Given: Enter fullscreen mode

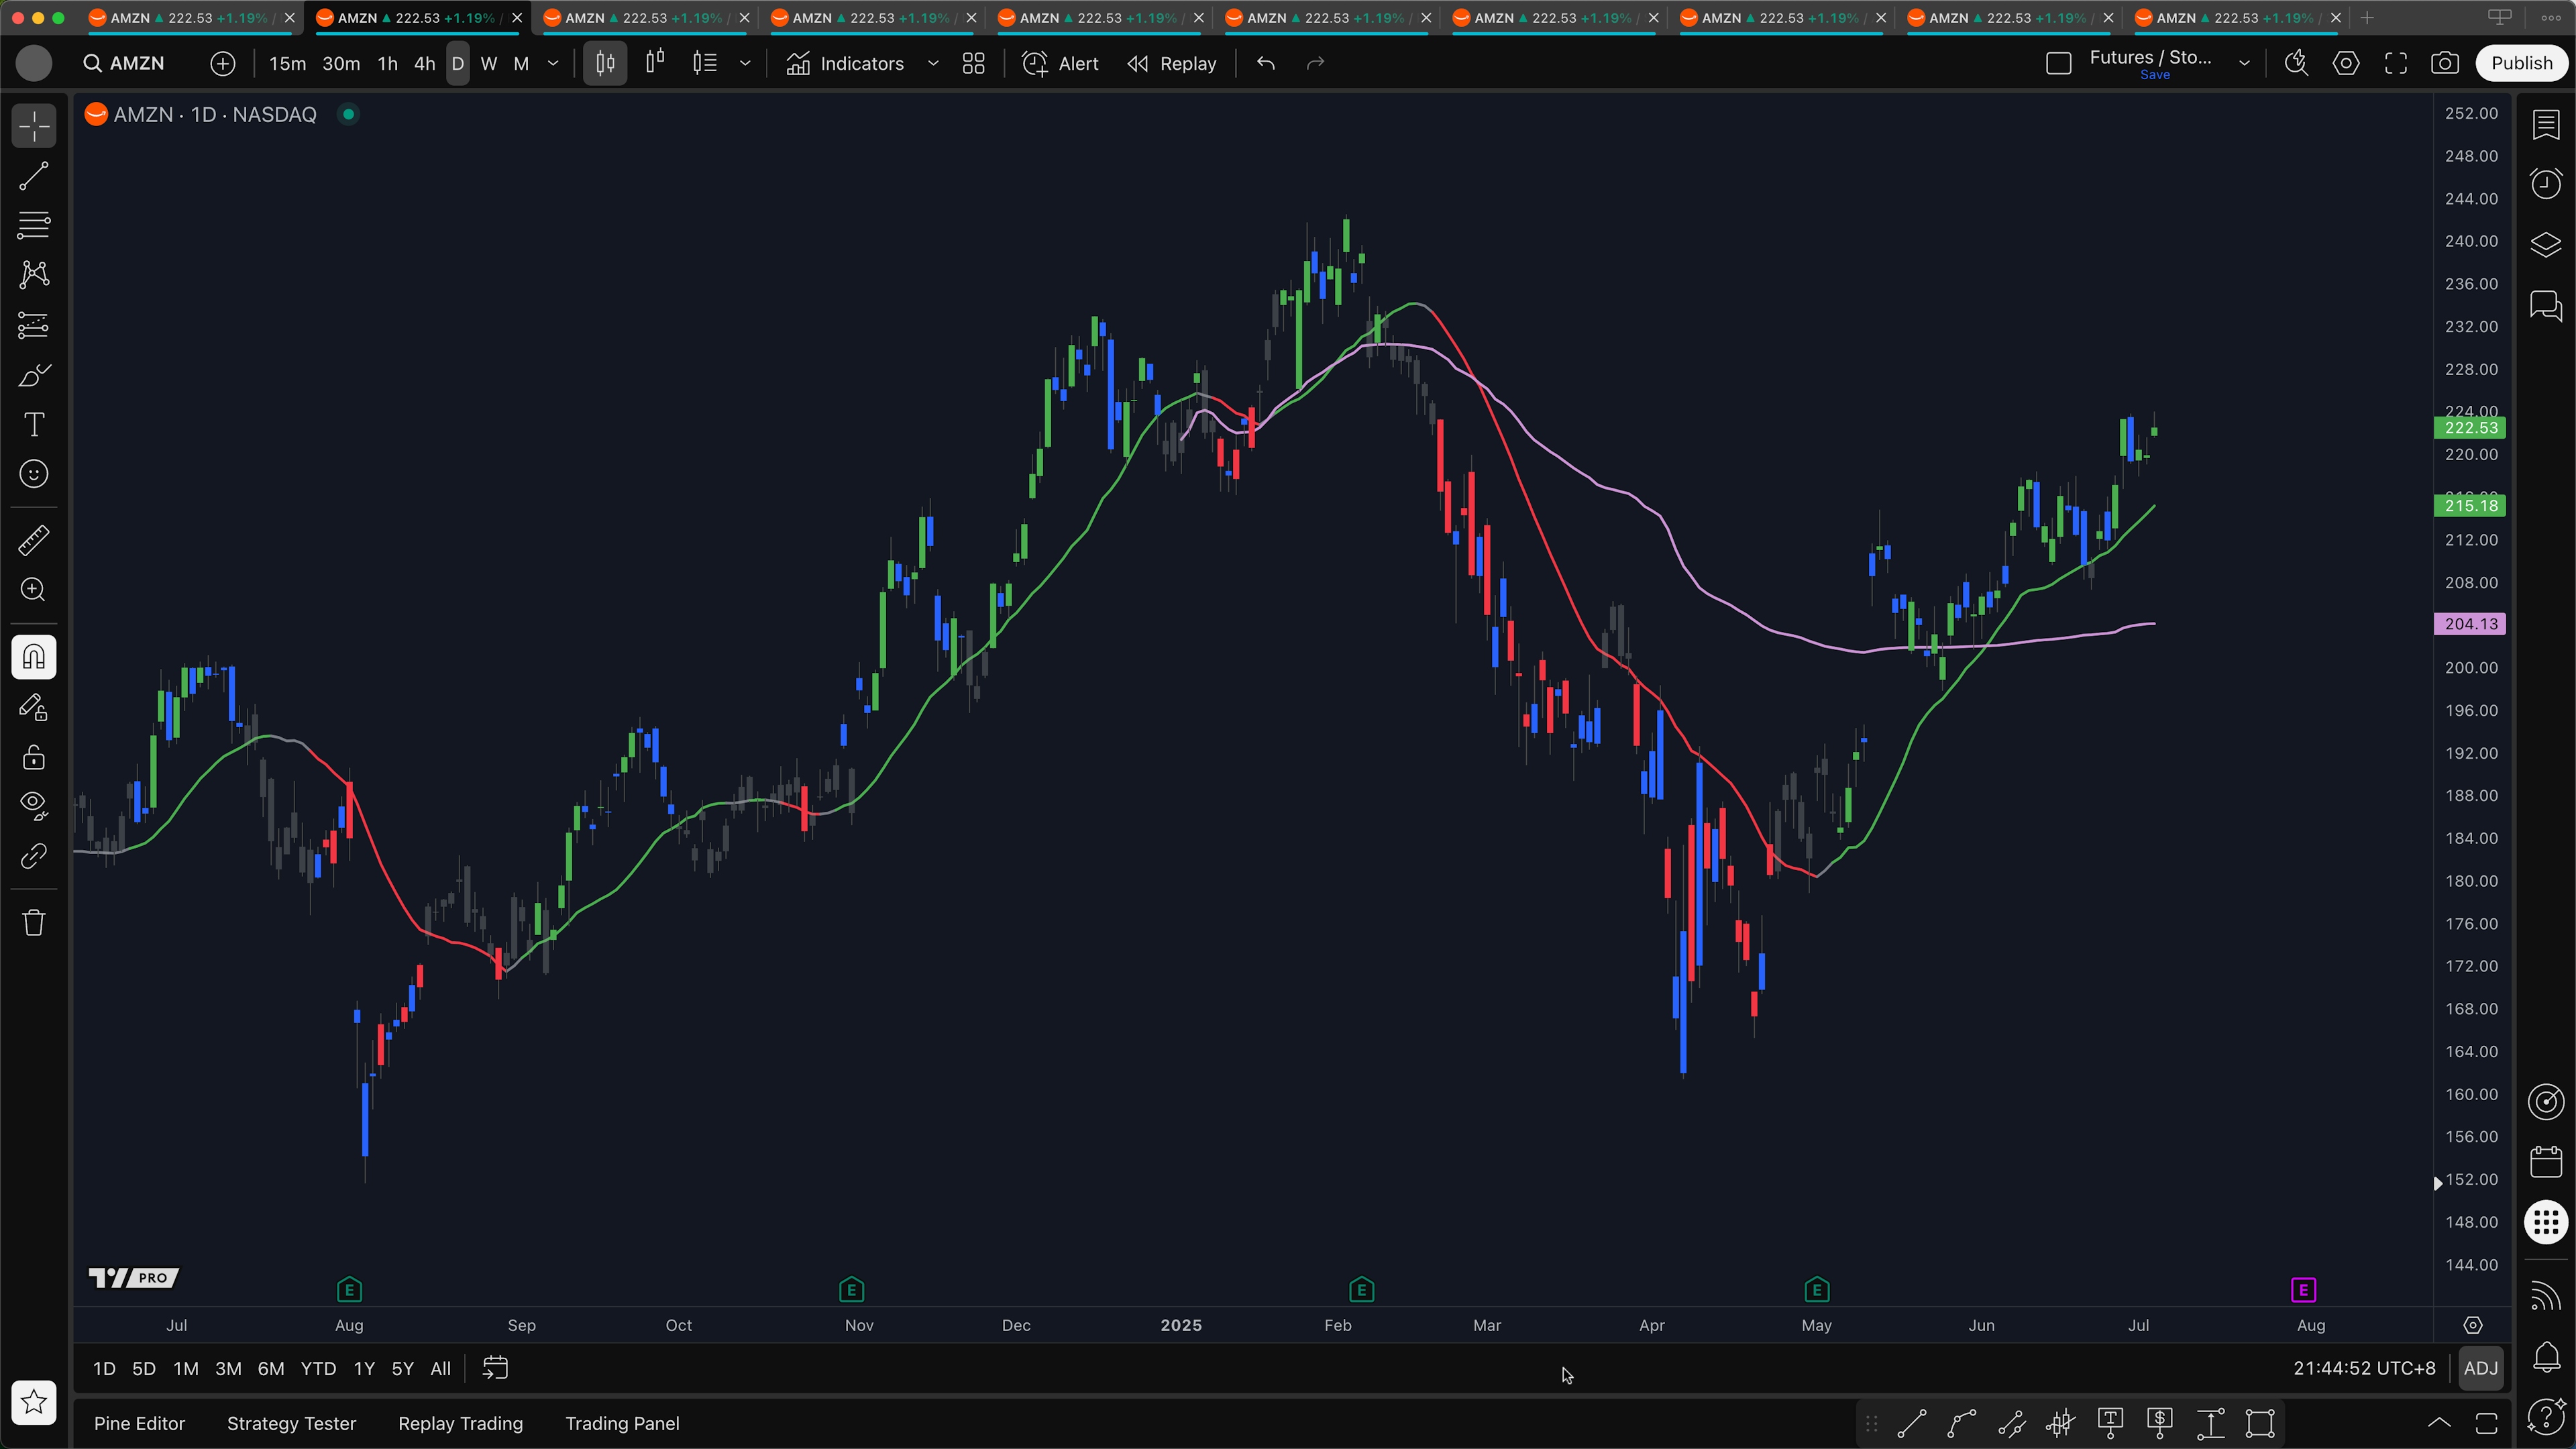Looking at the screenshot, I should (x=2396, y=64).
